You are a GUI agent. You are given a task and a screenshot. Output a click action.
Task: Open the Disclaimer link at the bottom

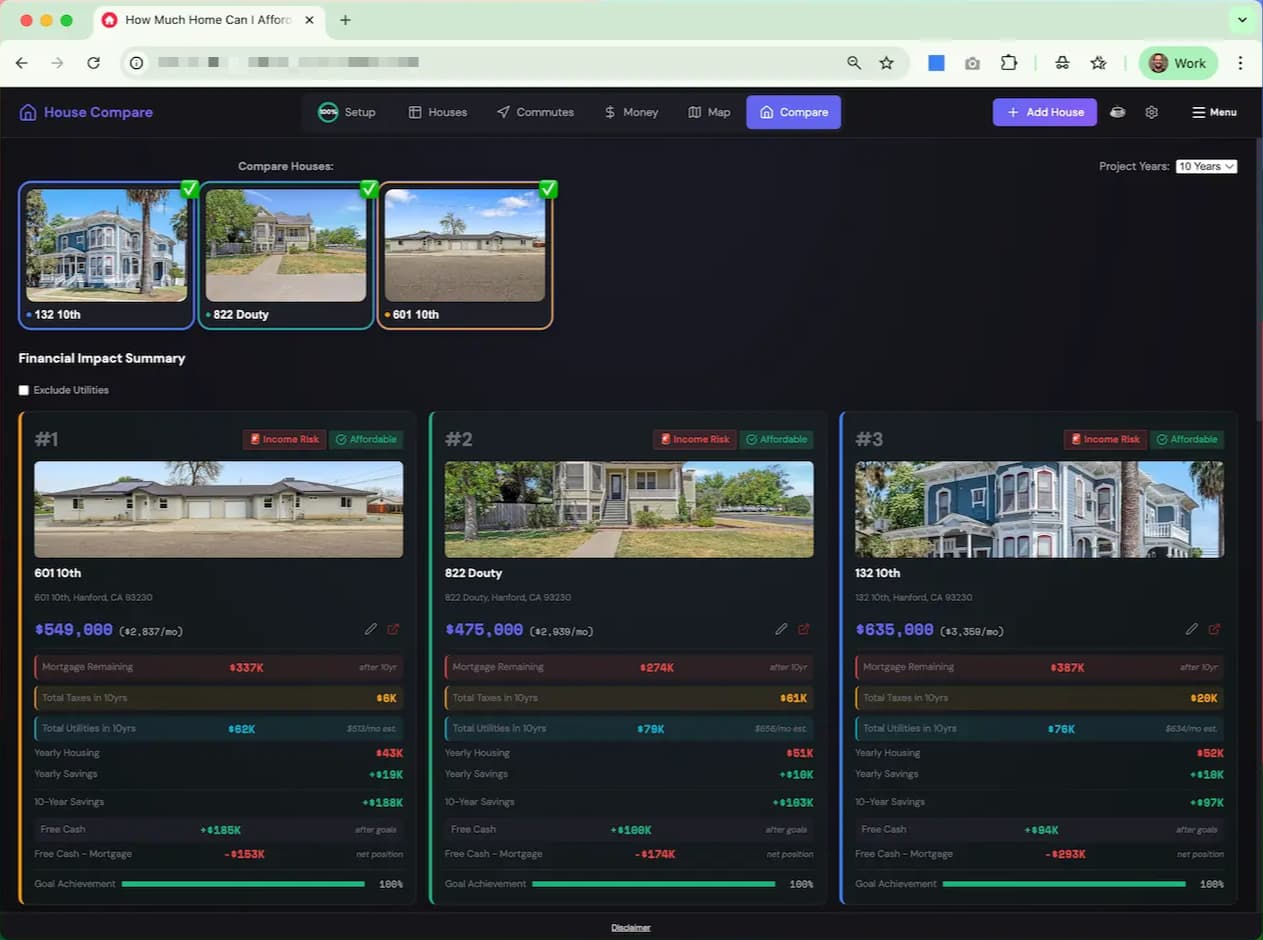point(630,927)
